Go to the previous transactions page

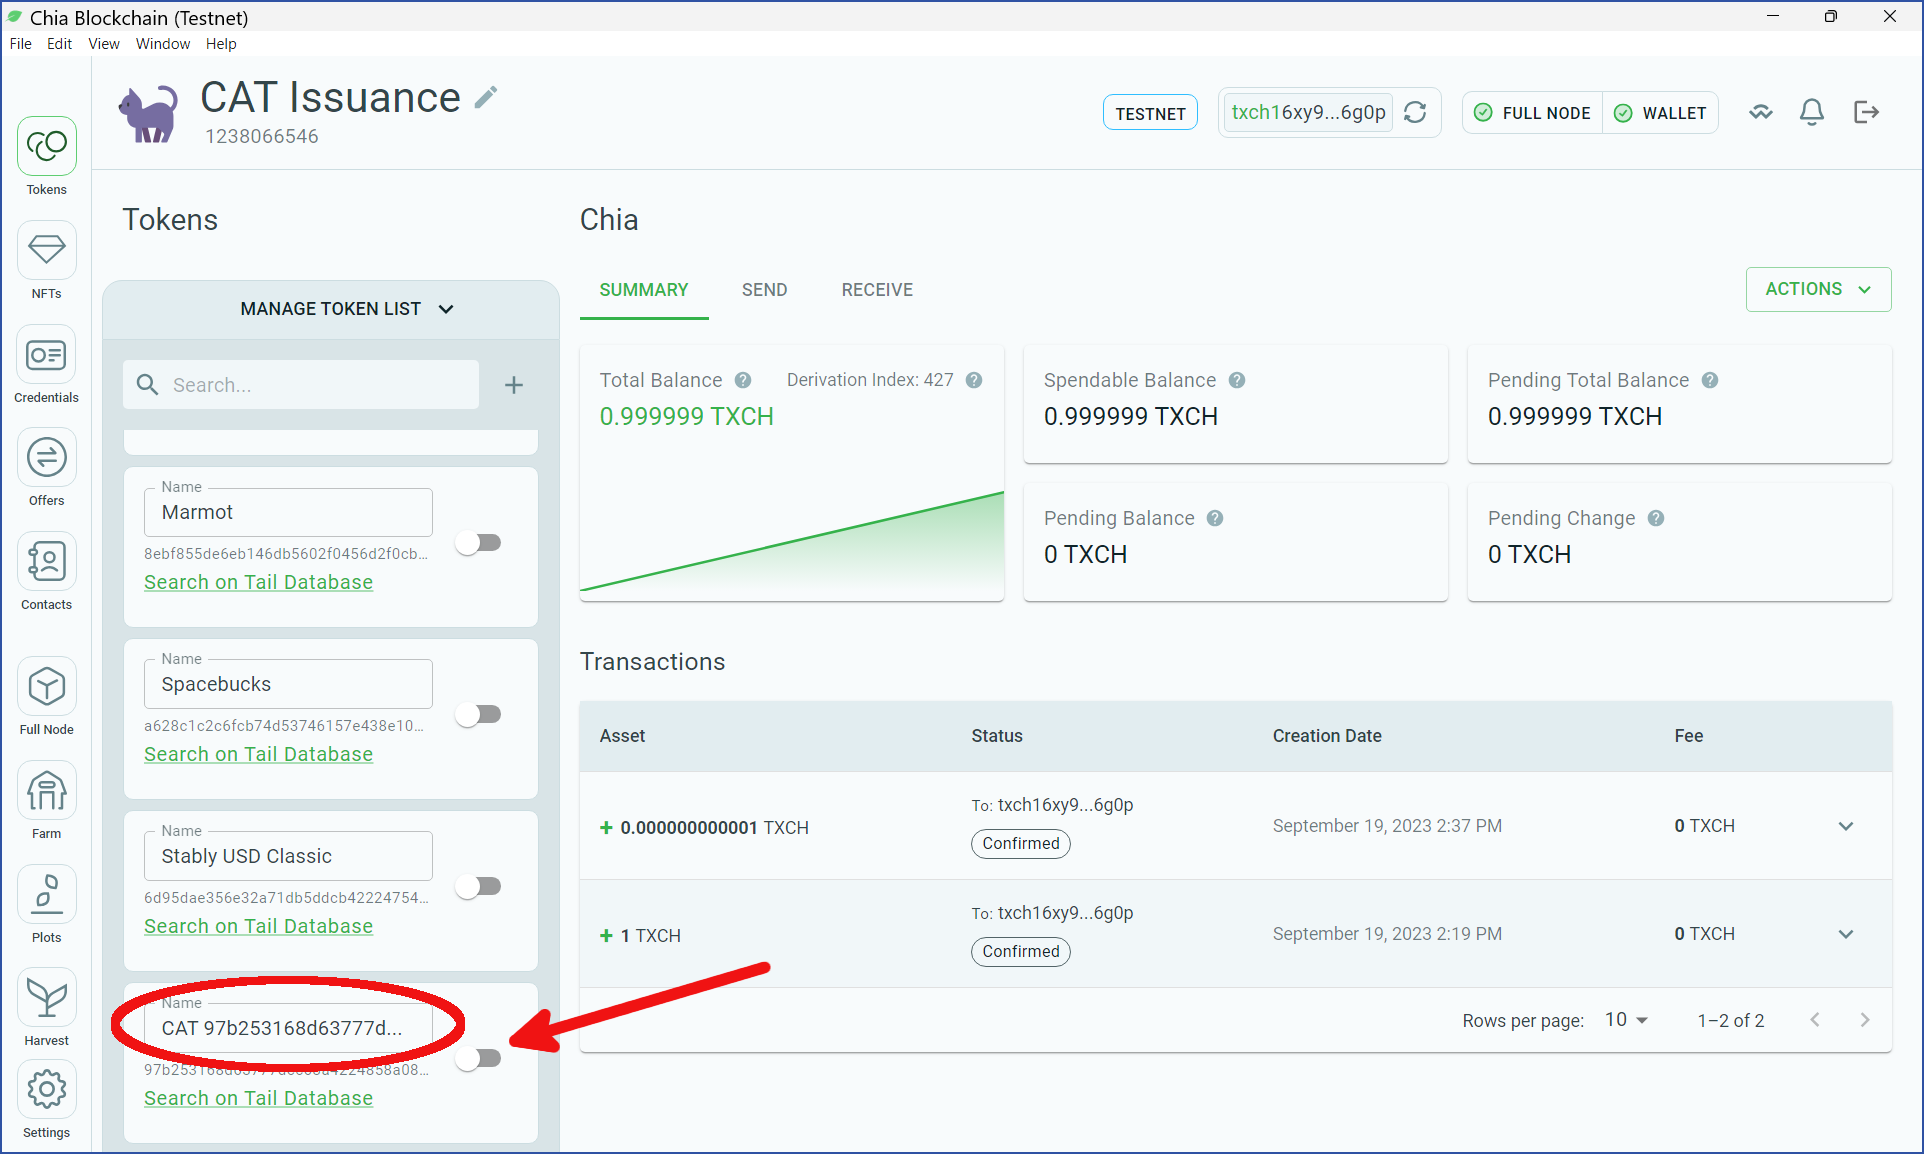(1815, 1020)
